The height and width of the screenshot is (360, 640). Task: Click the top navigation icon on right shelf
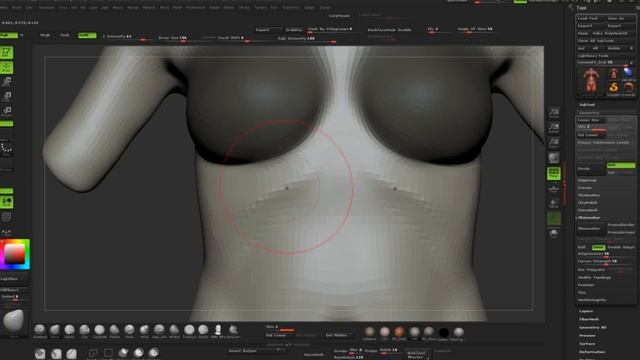point(554,113)
